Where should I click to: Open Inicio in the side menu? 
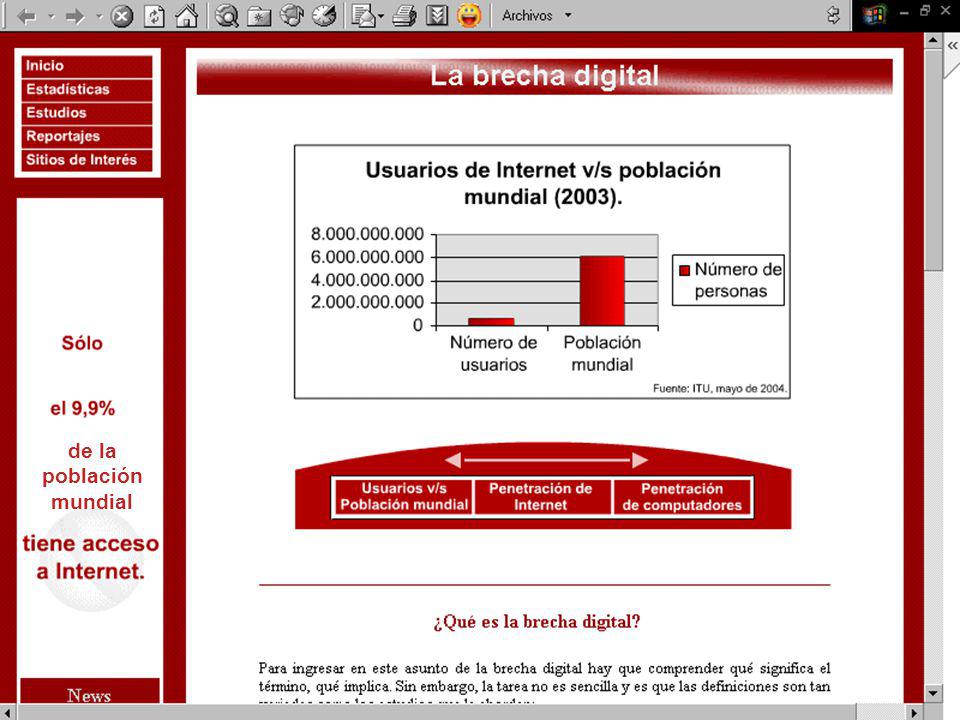(x=87, y=66)
